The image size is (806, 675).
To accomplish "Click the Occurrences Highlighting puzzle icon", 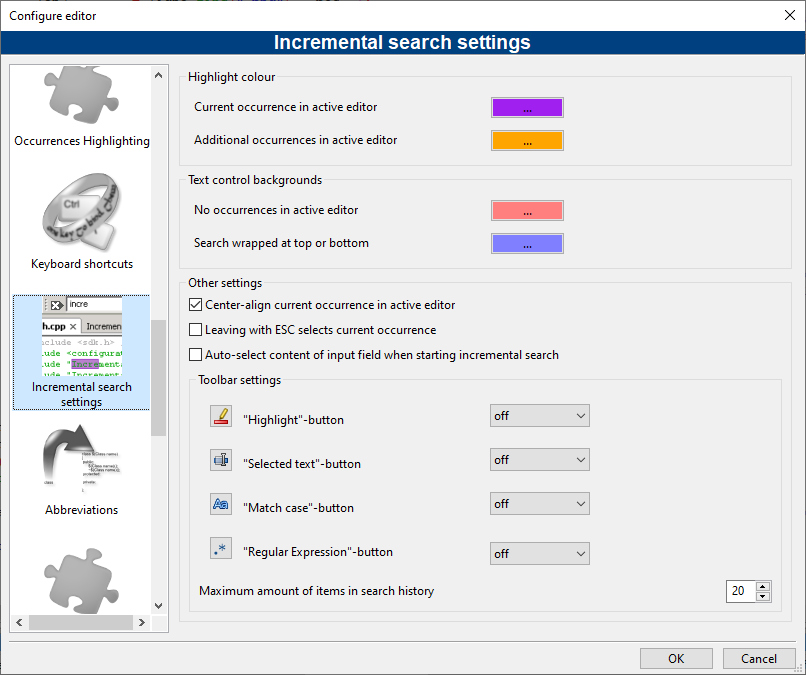I will click(81, 96).
